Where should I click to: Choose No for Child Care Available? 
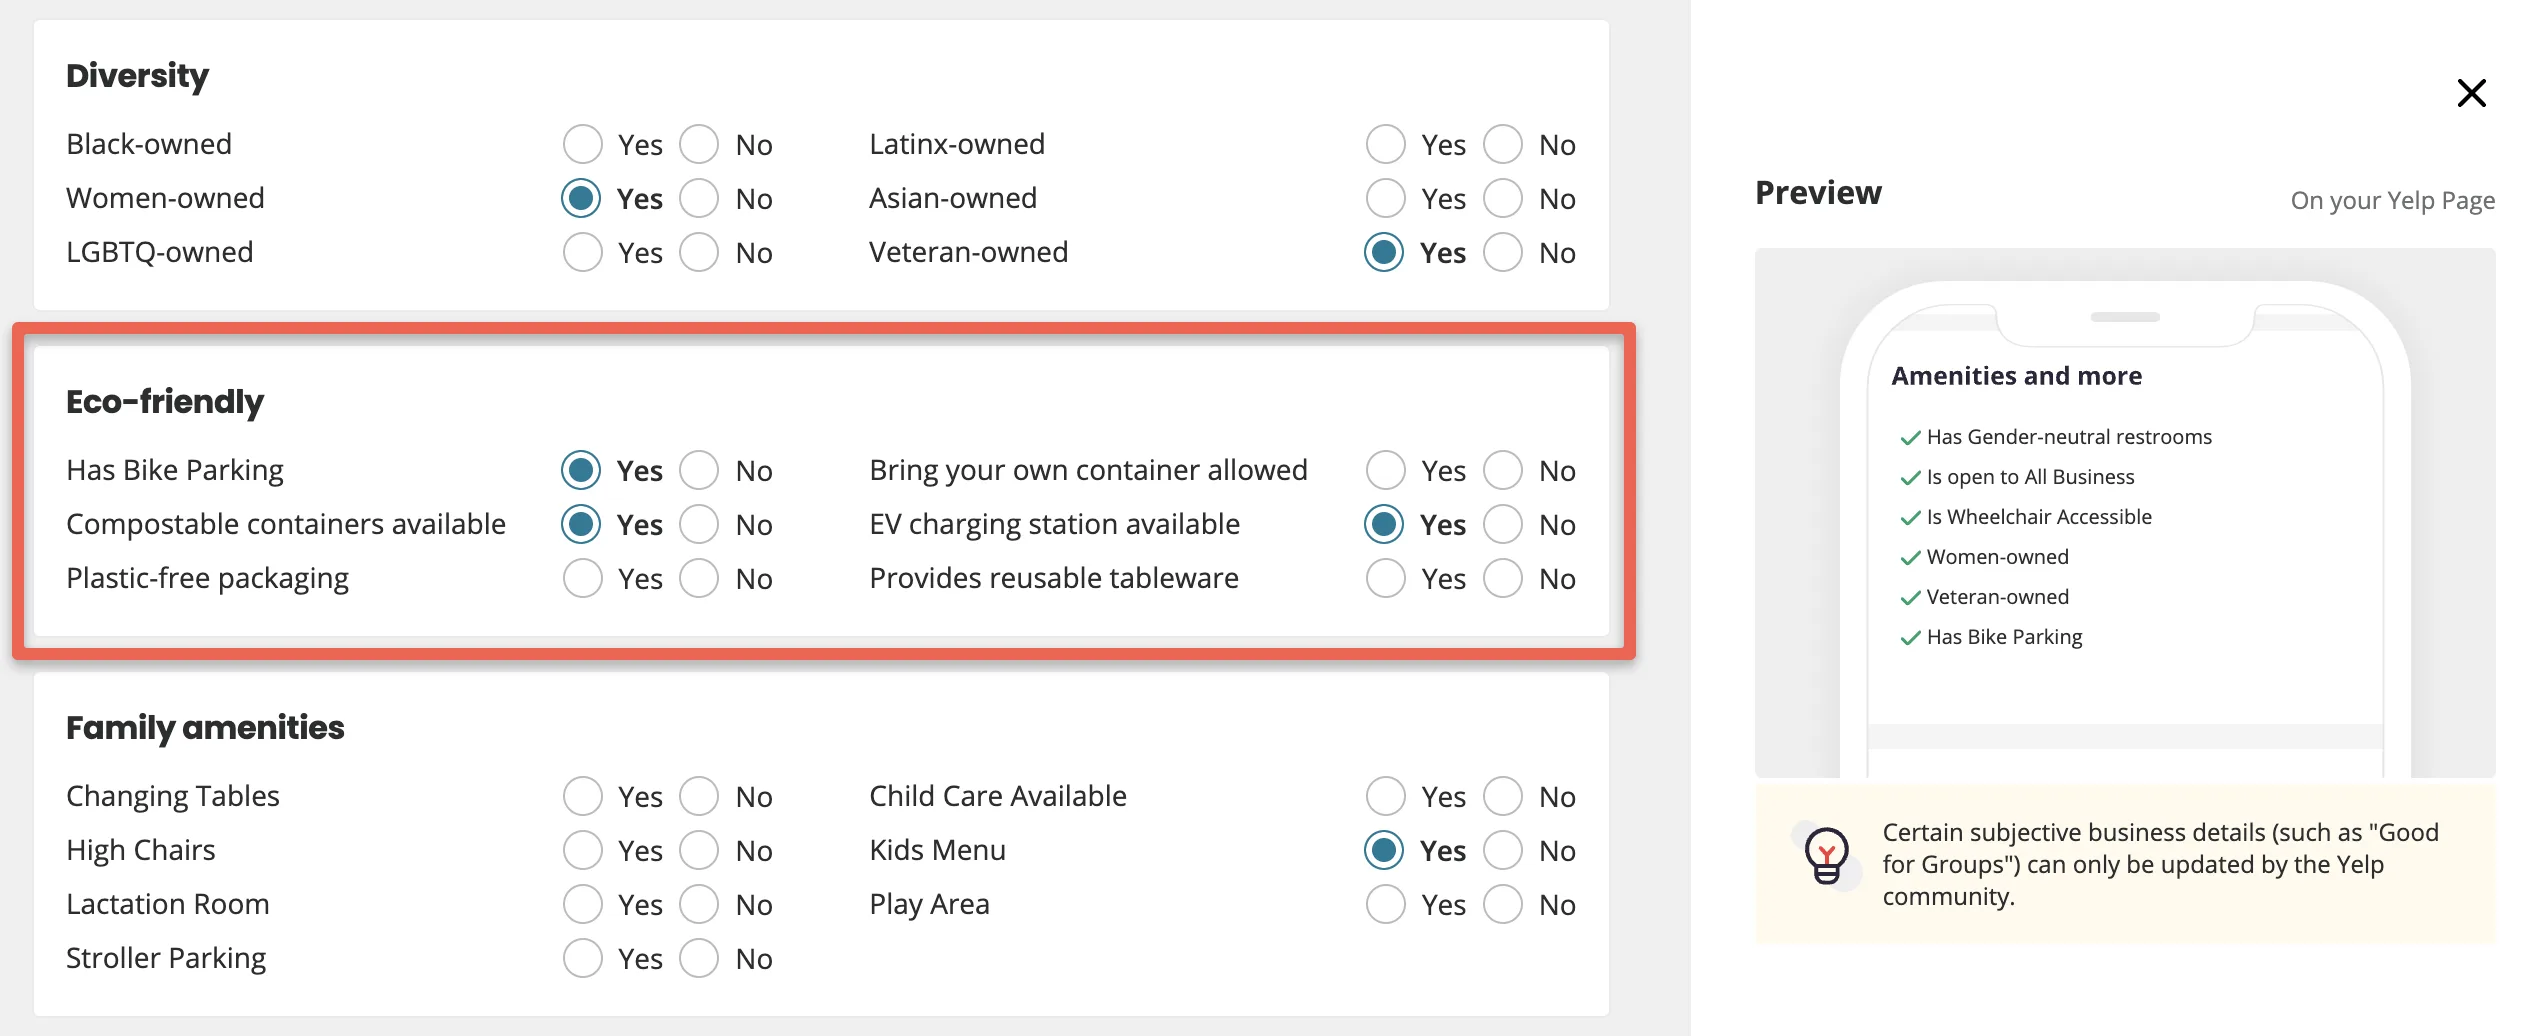[1502, 796]
